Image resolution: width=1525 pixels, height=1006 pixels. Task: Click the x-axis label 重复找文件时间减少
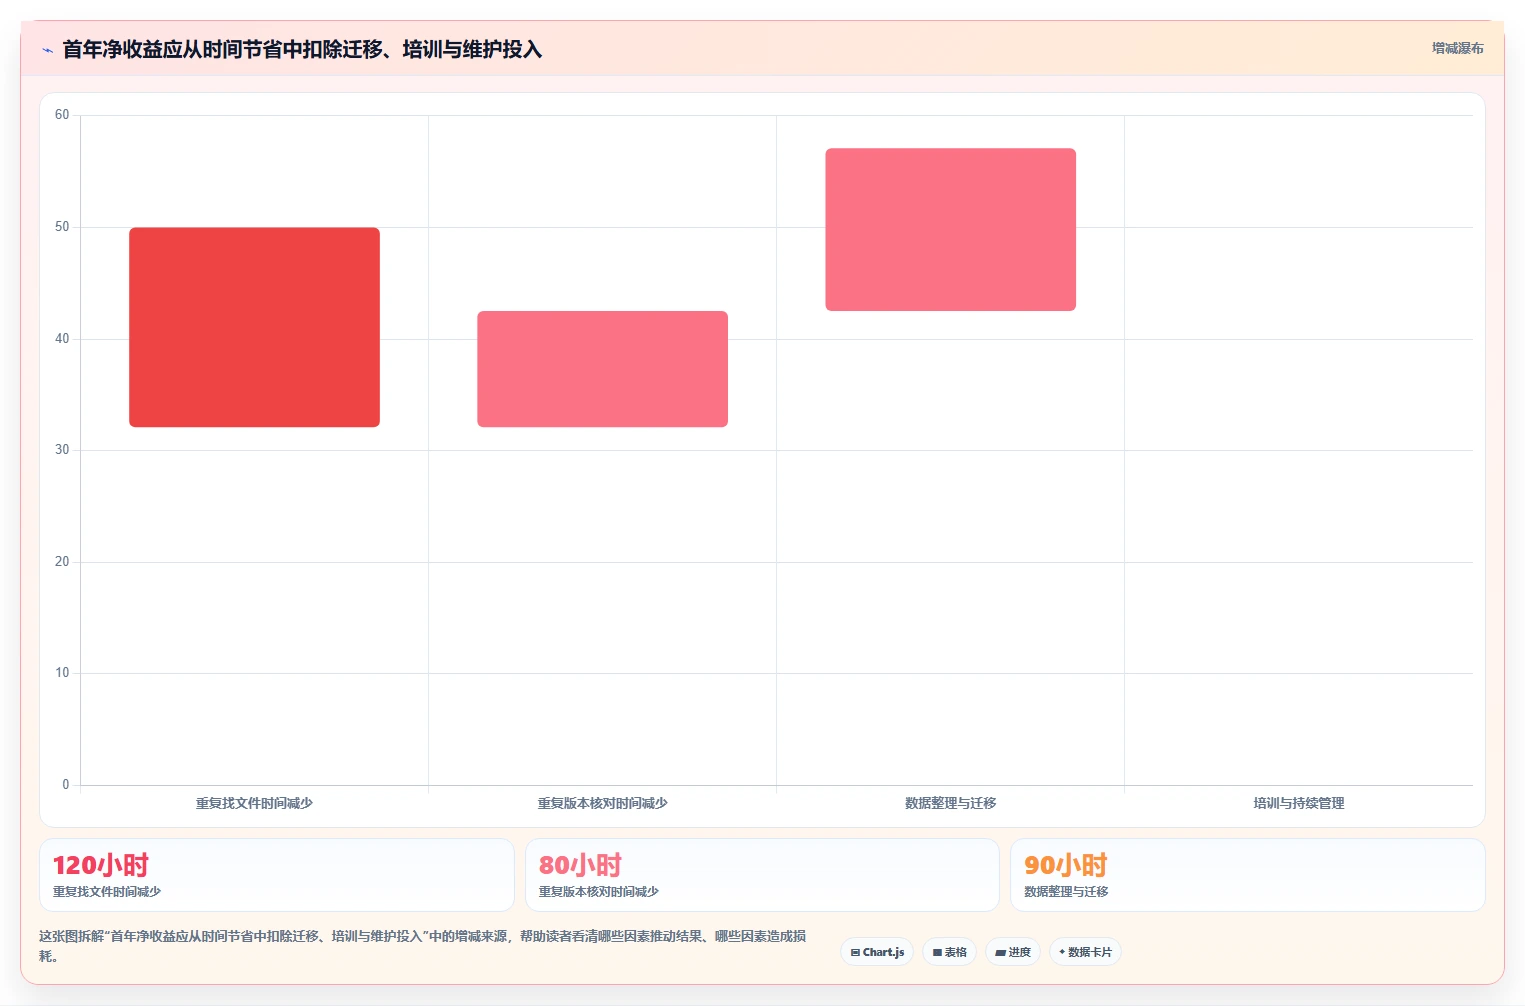[254, 803]
